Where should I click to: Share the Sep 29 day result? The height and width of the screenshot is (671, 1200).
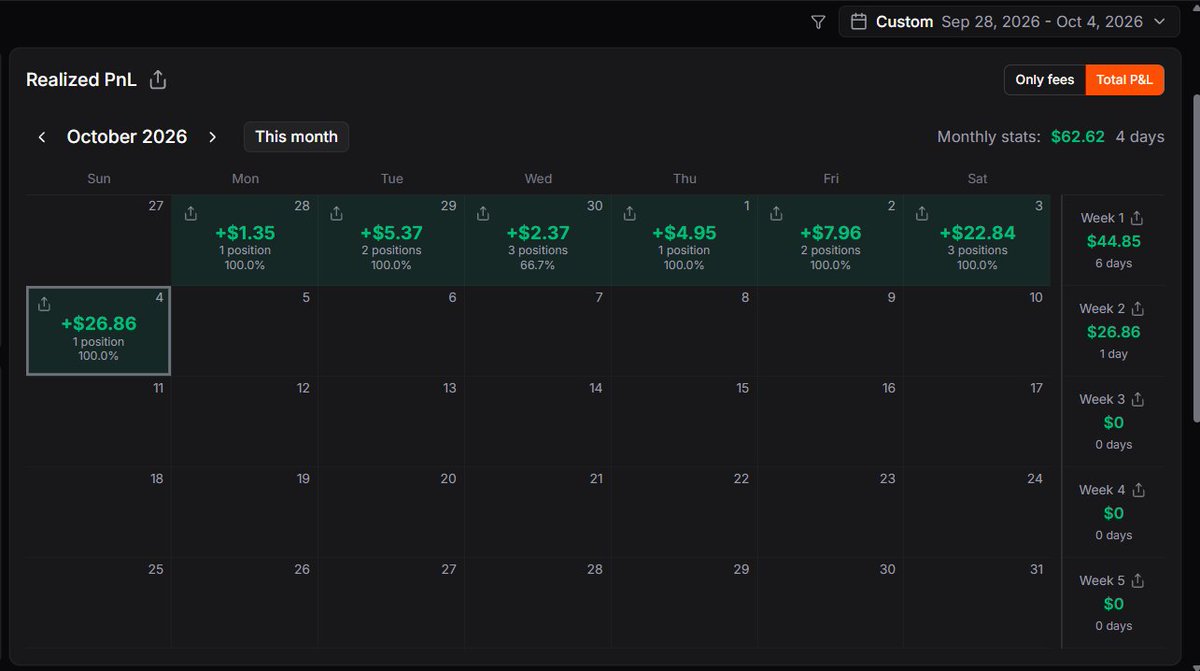(x=336, y=213)
